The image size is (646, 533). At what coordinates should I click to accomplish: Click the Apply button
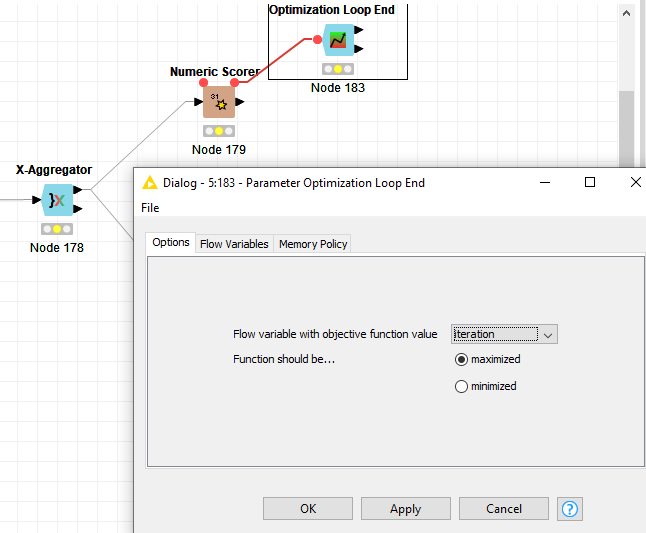coord(405,509)
